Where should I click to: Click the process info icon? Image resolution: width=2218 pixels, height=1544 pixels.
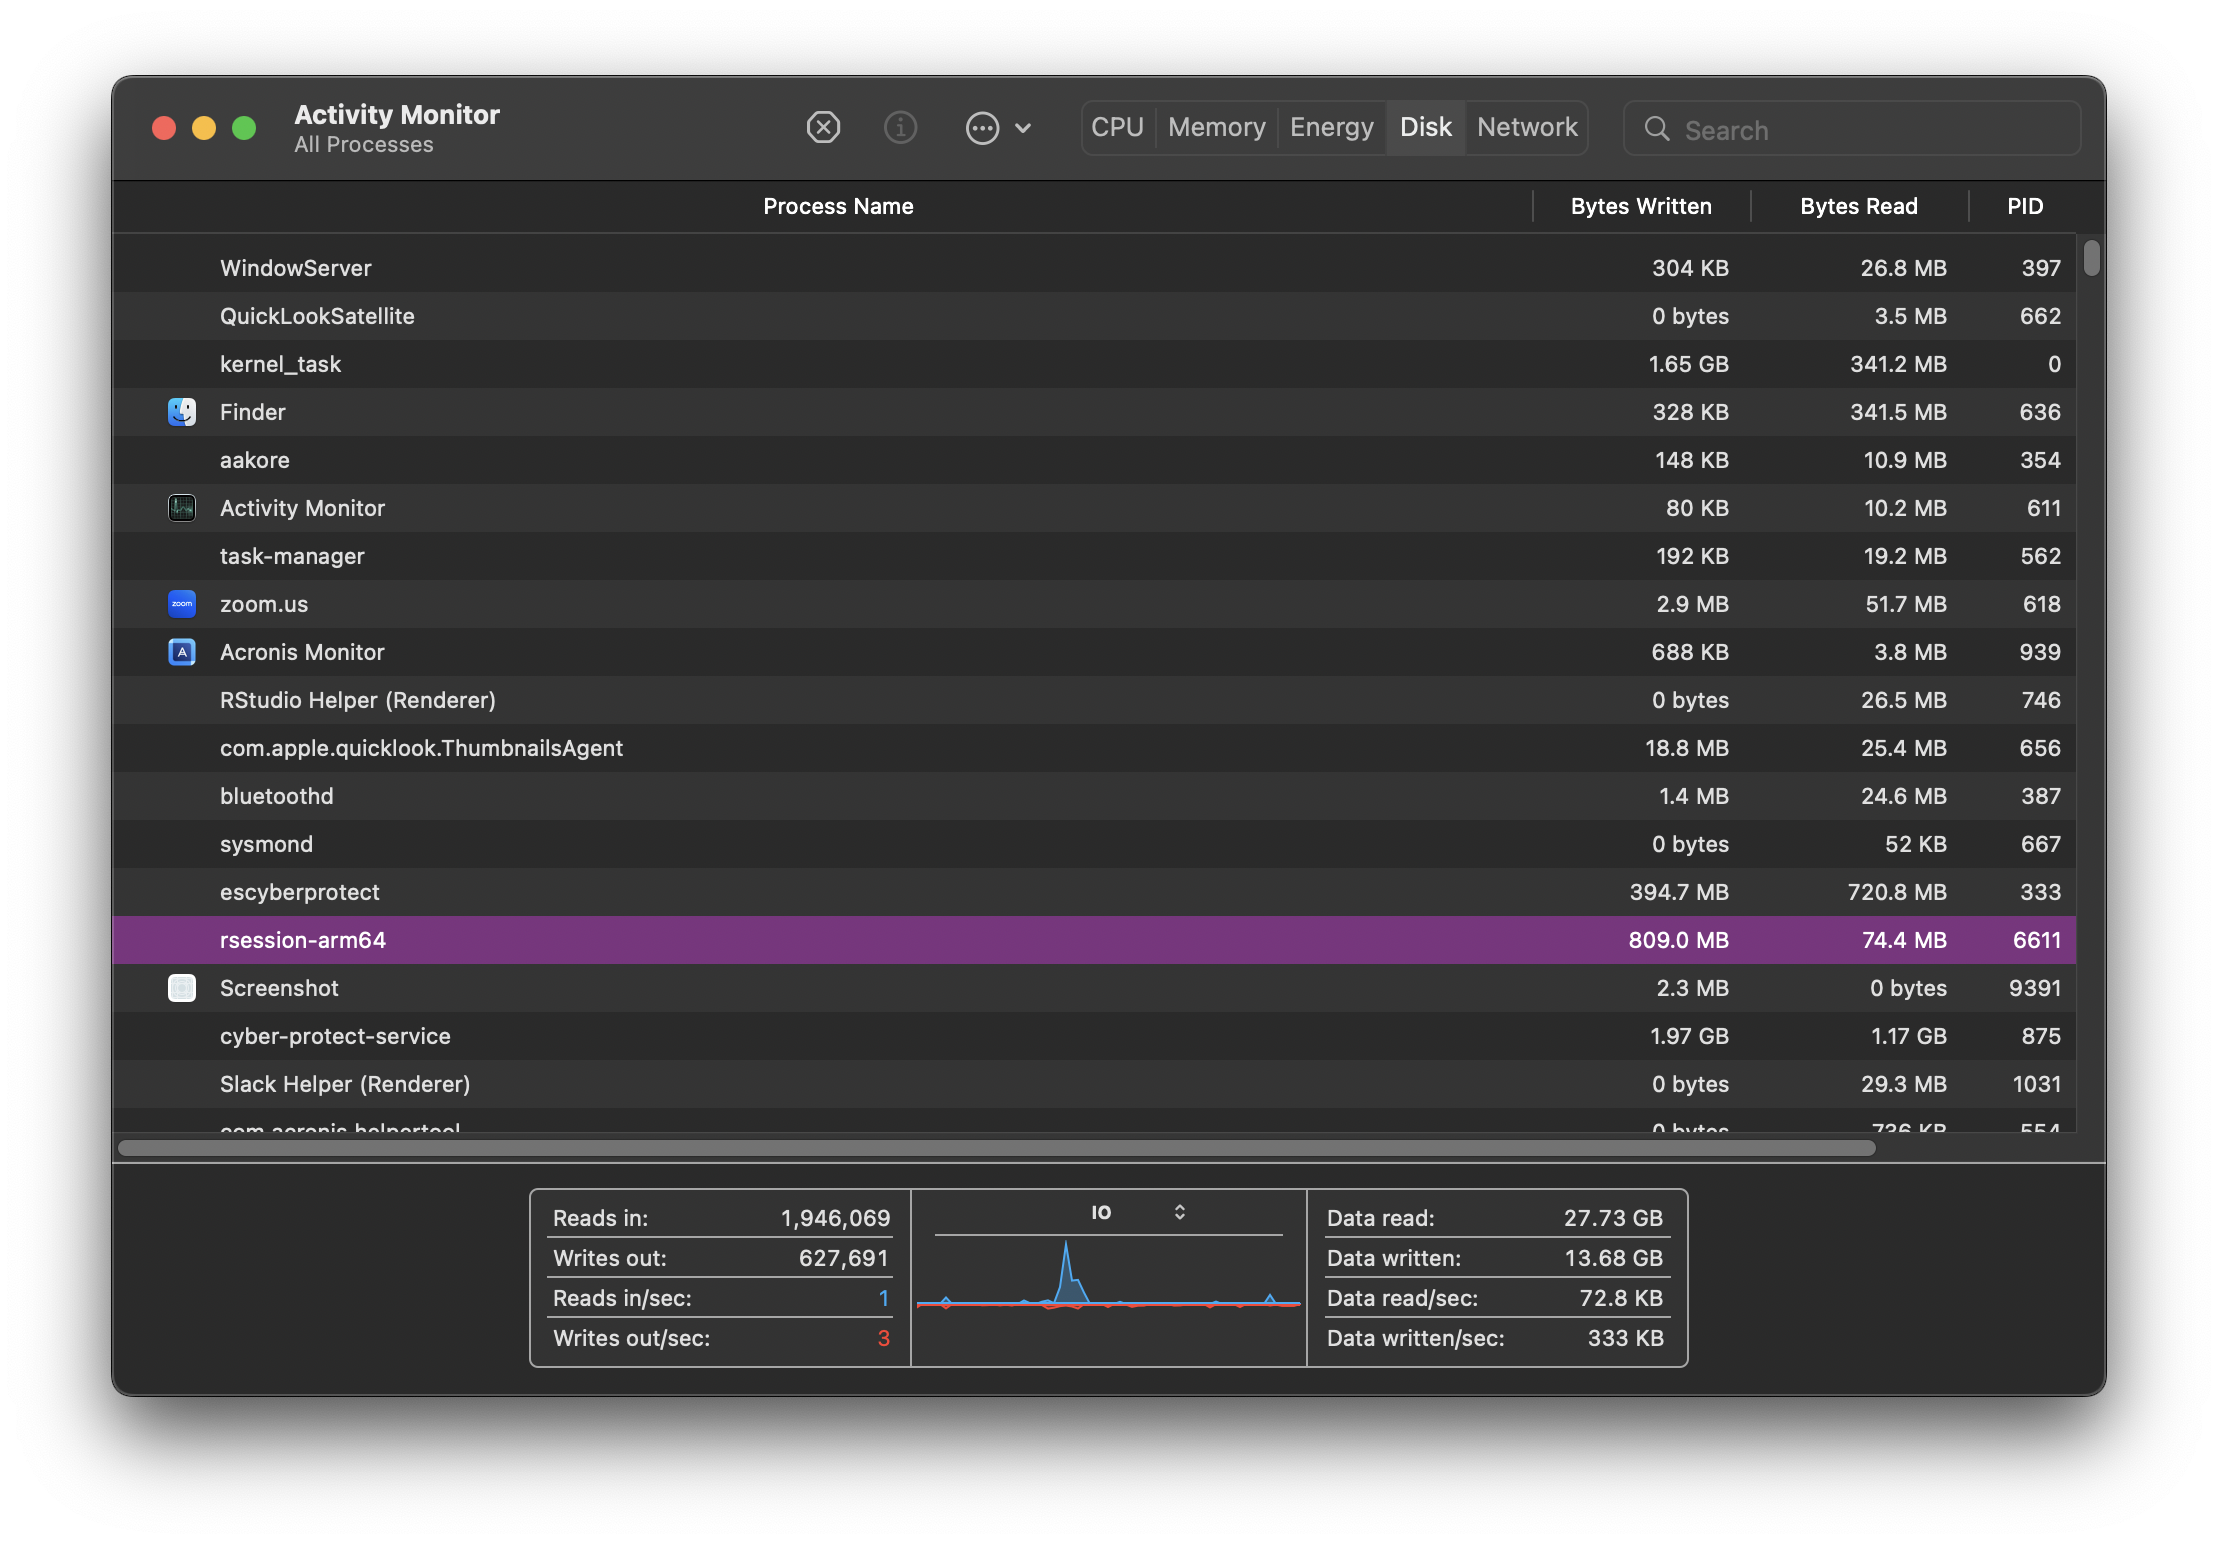pyautogui.click(x=900, y=128)
